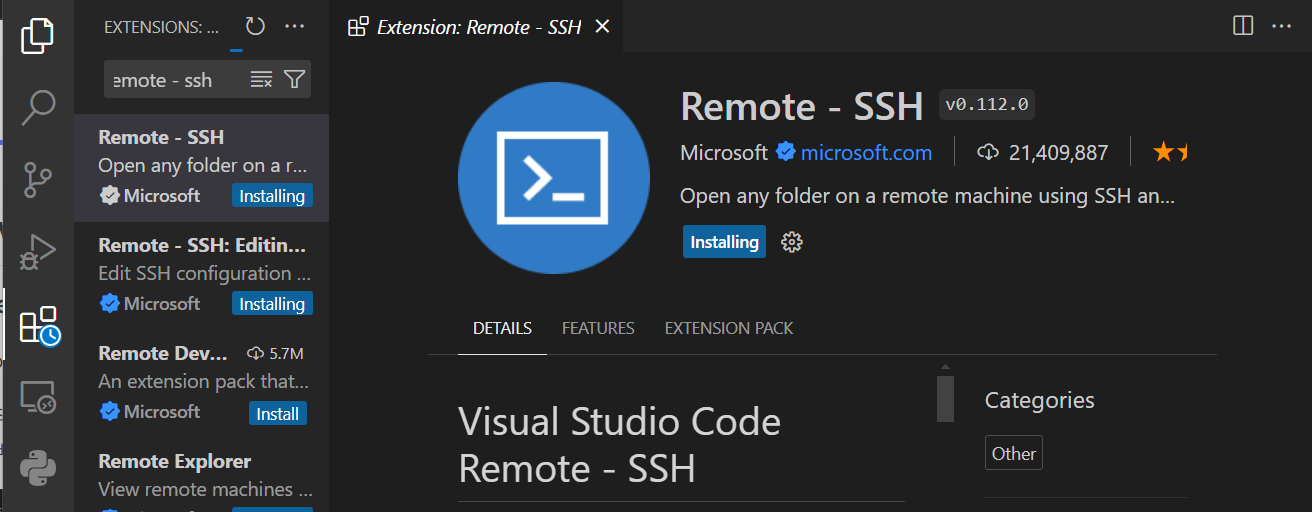Open the manage gear next to Installing

792,242
